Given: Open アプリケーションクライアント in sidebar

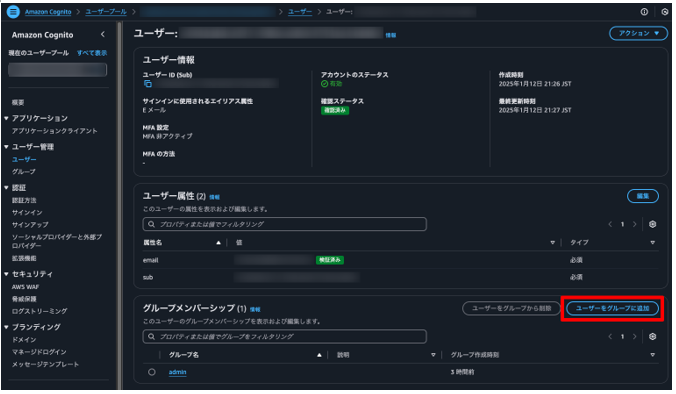Looking at the screenshot, I should pyautogui.click(x=54, y=131).
